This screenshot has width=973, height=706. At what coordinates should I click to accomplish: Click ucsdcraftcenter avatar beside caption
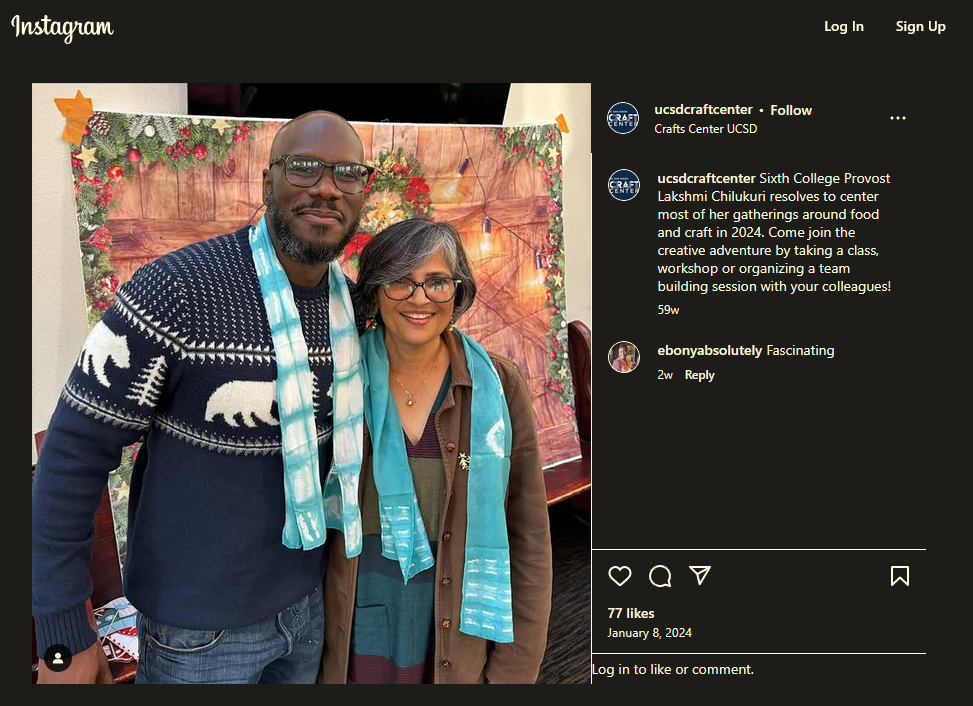pos(624,185)
